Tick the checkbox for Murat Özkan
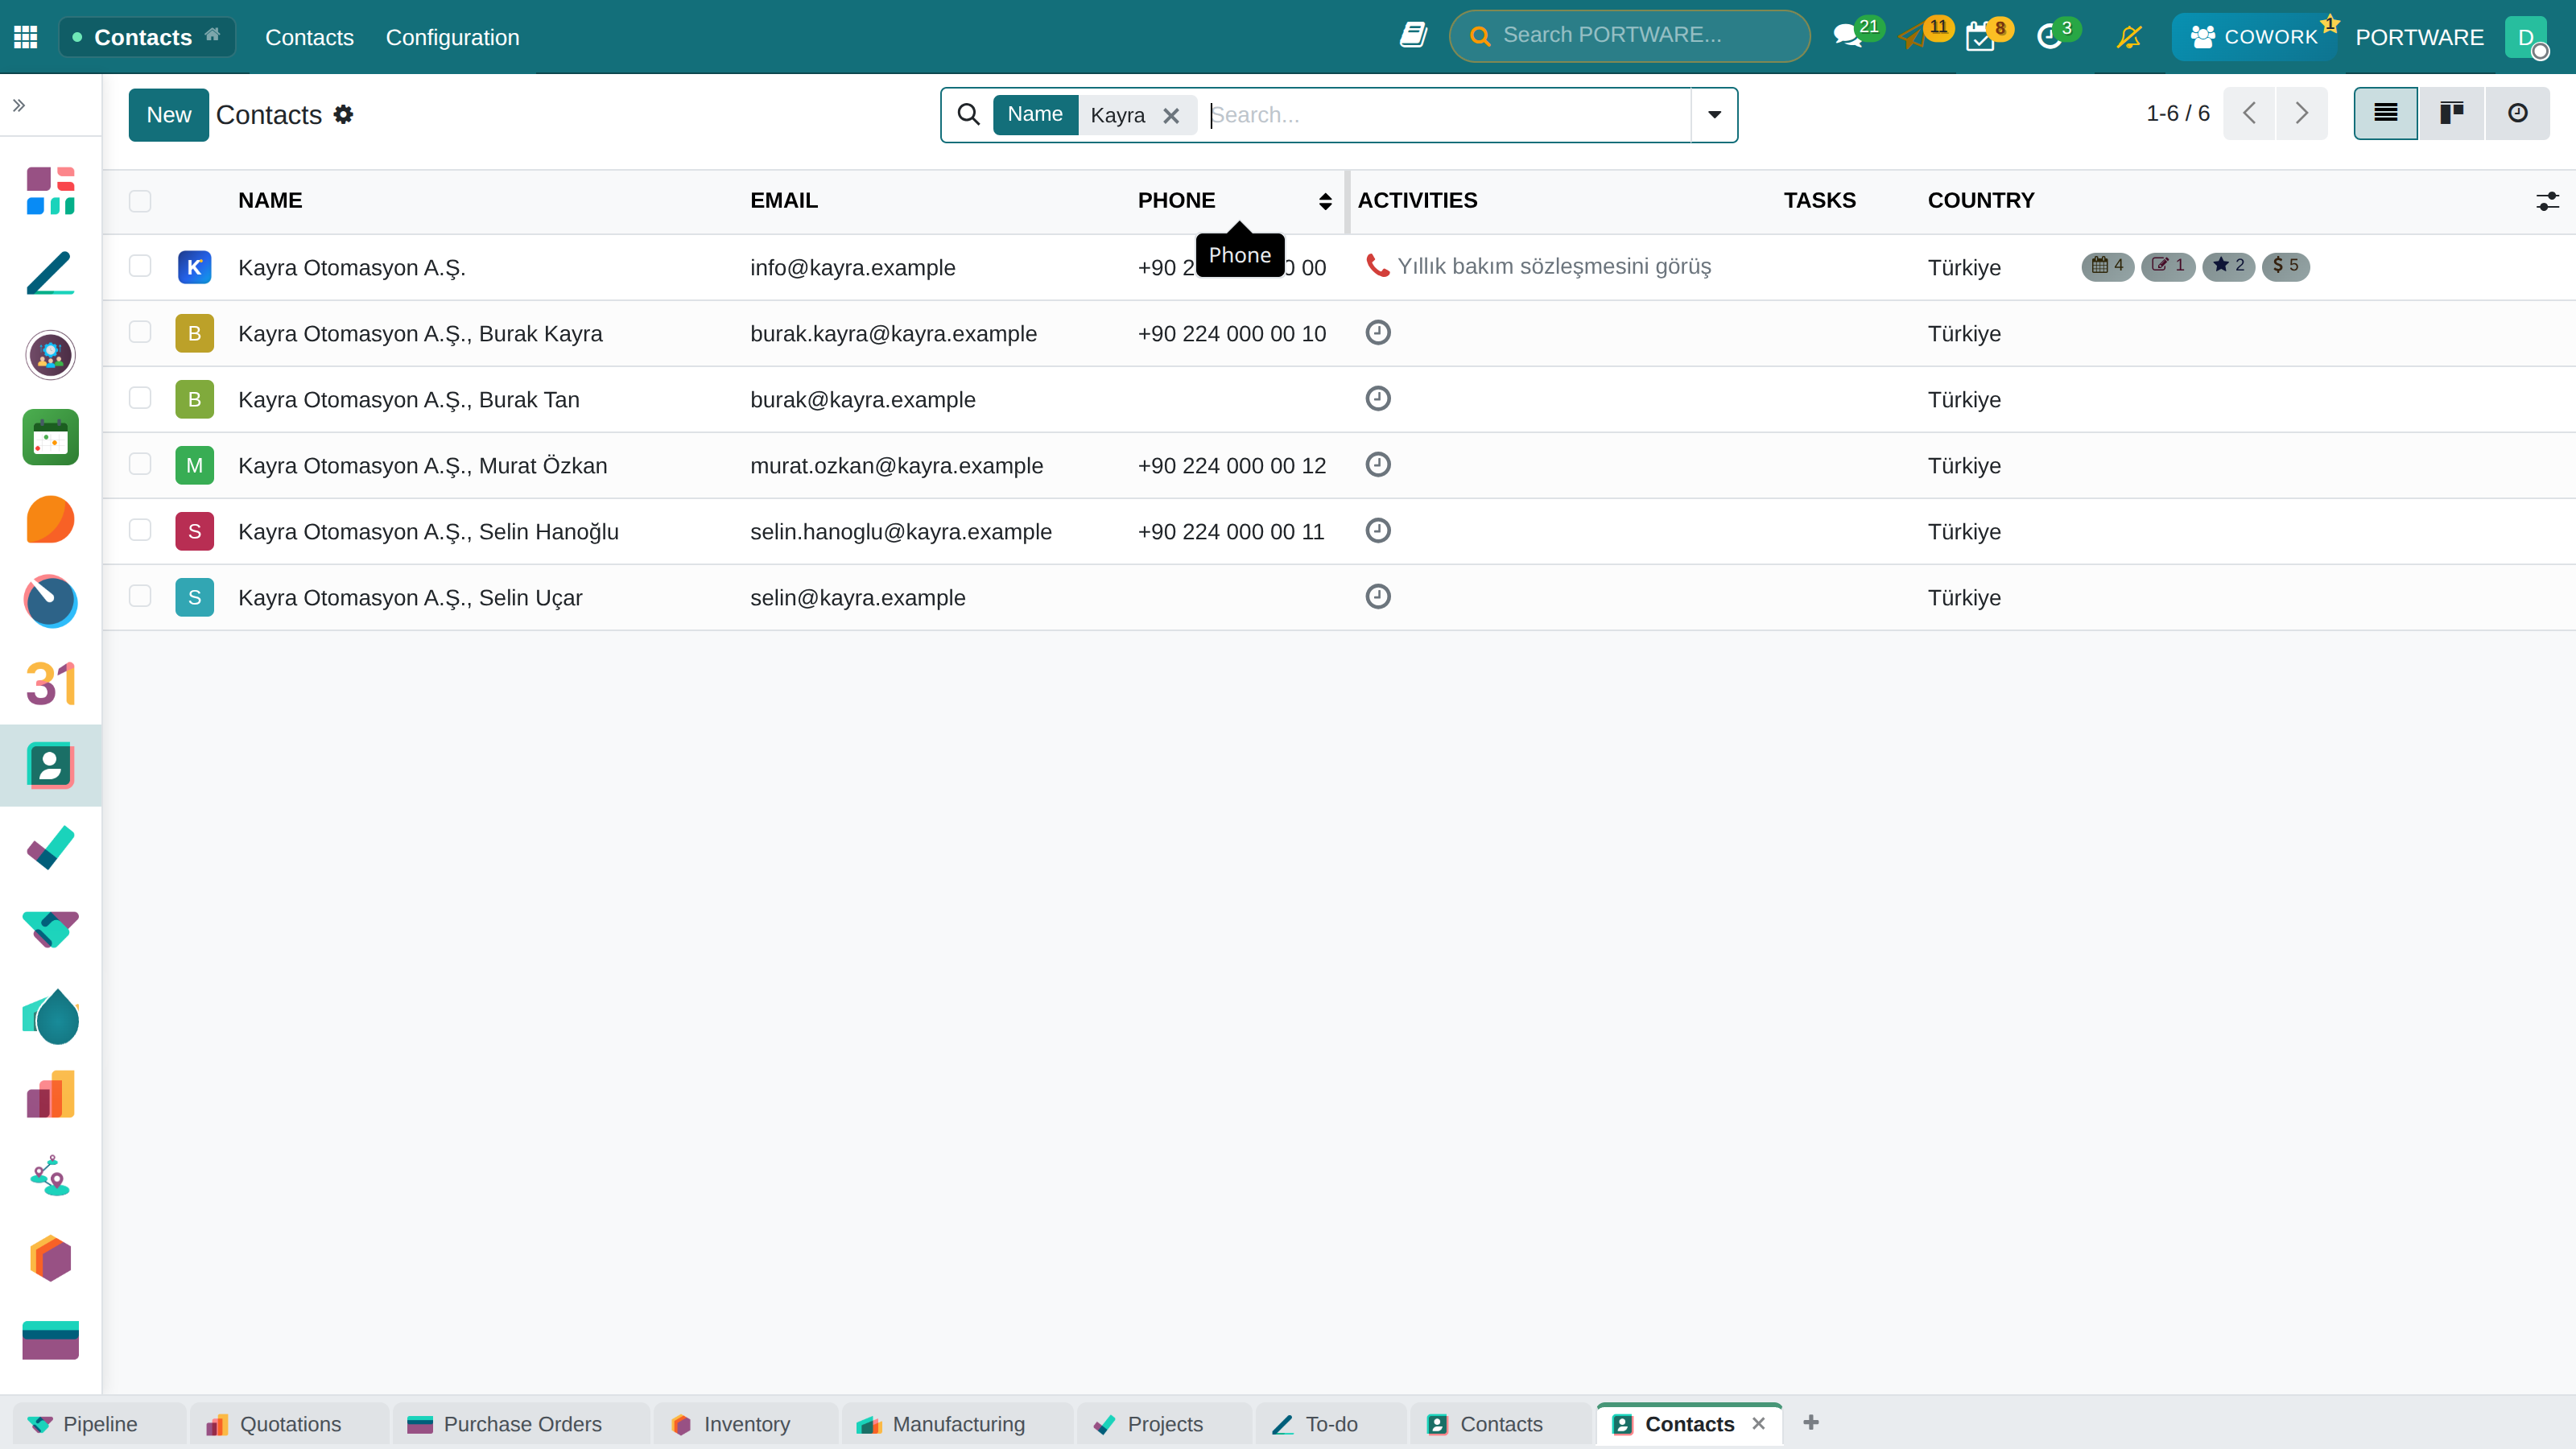2576x1449 pixels. pyautogui.click(x=140, y=464)
